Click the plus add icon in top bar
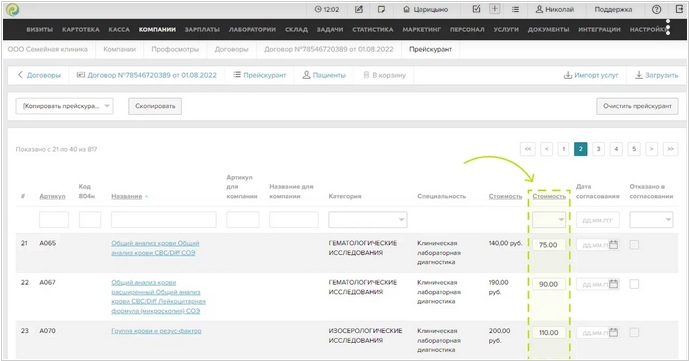Viewport: 689px width, 361px height. click(x=495, y=9)
